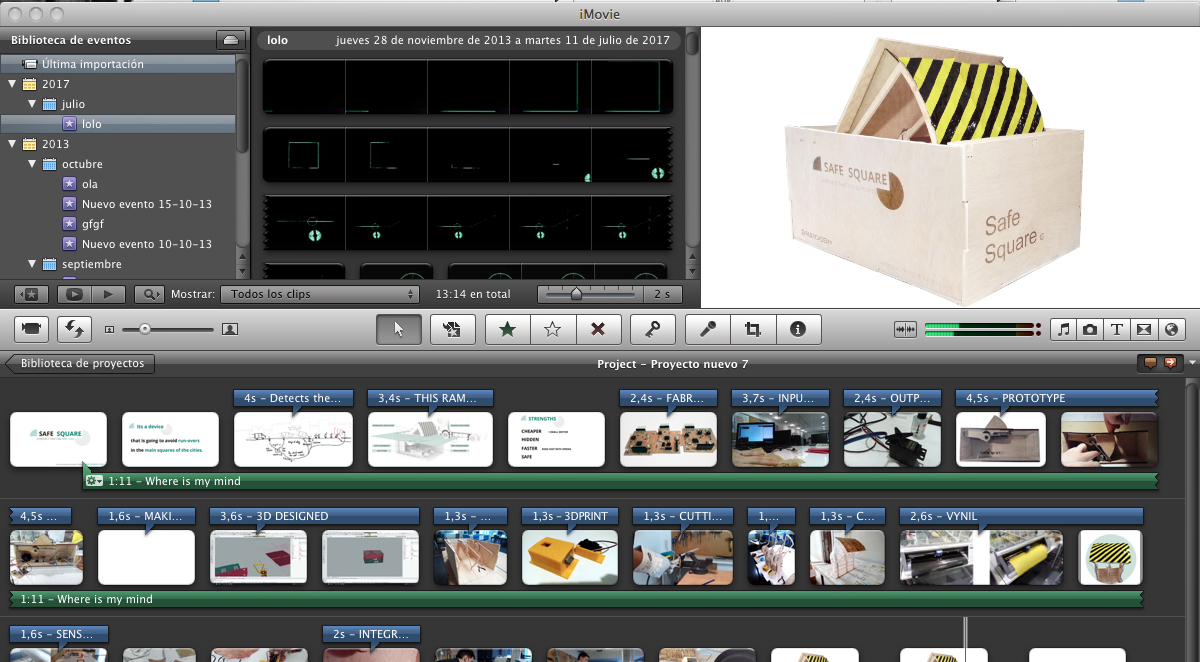Click the STRENGTHS slide clip
1200x662 pixels.
point(556,439)
